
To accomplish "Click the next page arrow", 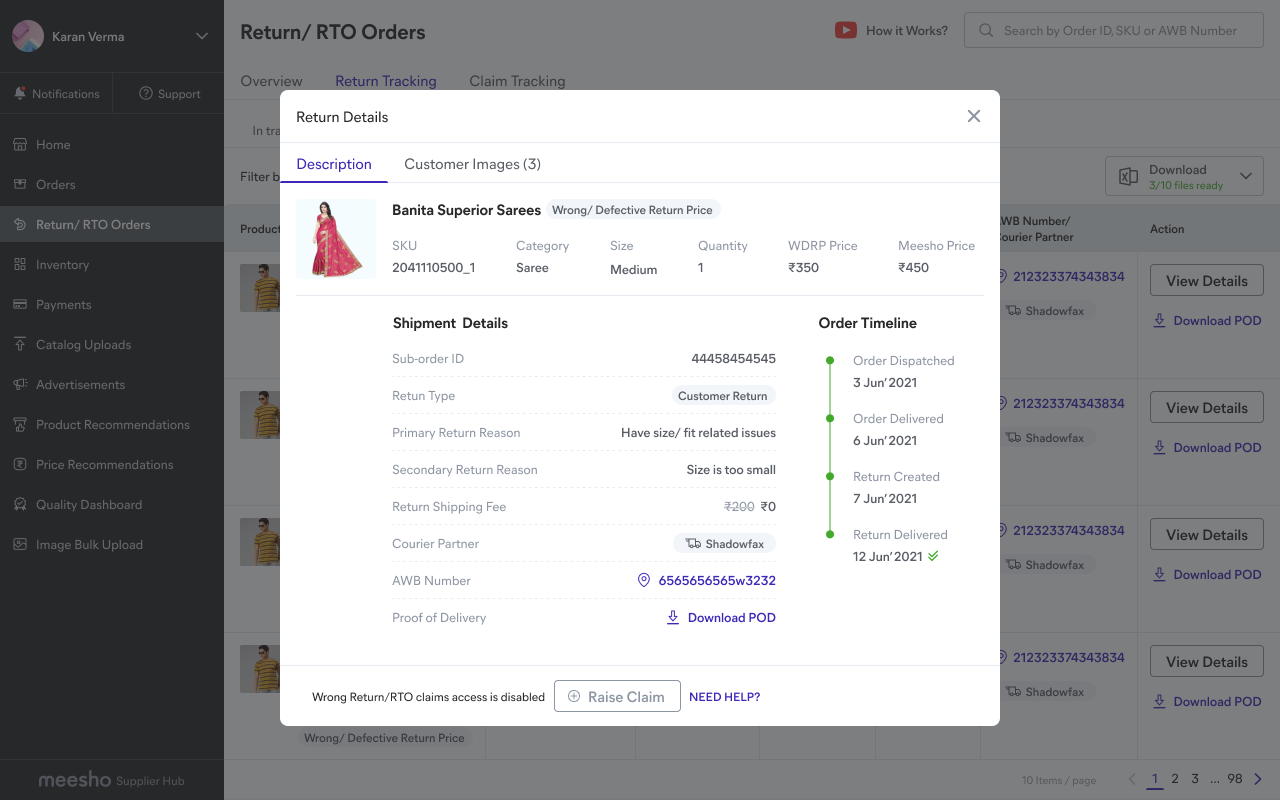I will click(1259, 779).
